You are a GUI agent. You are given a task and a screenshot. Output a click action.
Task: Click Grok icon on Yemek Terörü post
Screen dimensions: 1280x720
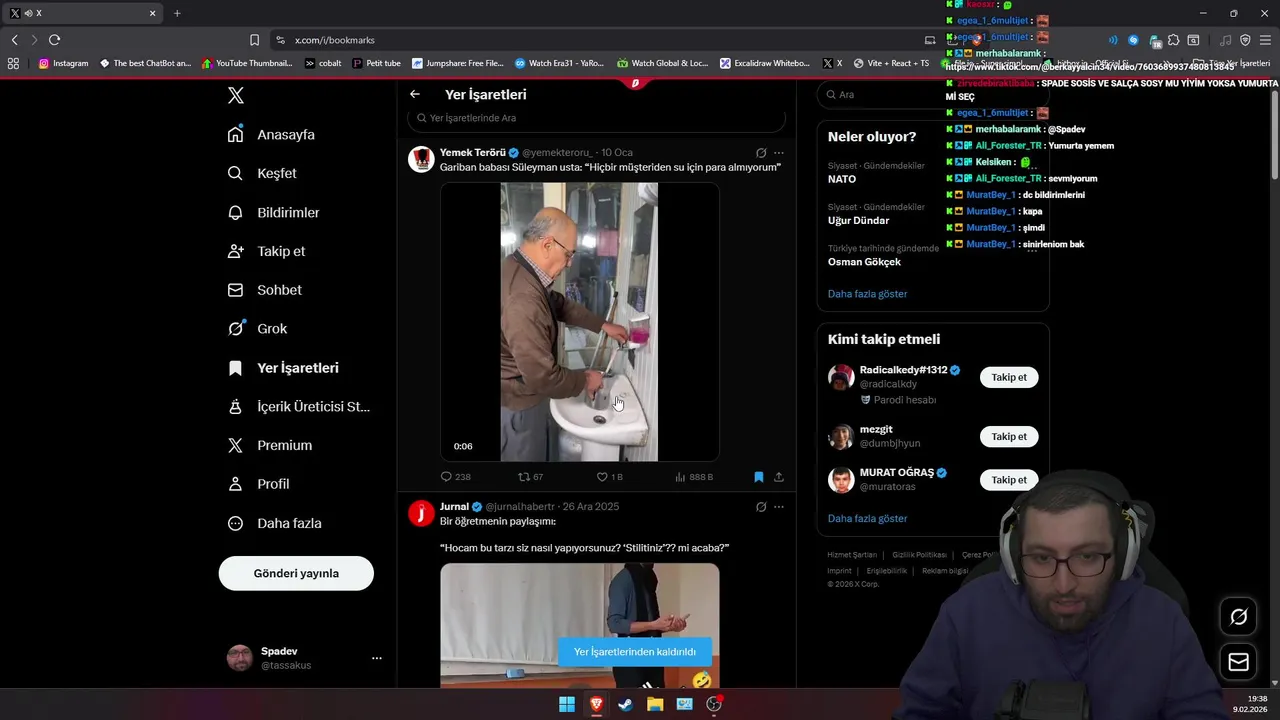tap(761, 153)
